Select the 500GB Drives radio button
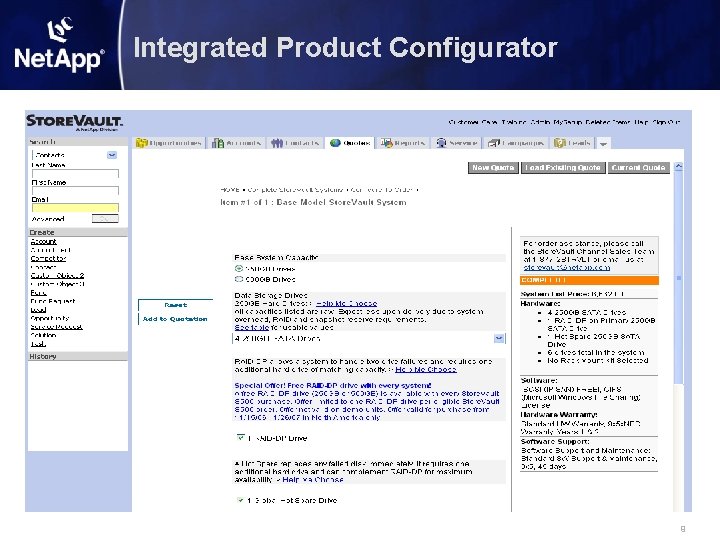720x540 pixels. click(239, 279)
